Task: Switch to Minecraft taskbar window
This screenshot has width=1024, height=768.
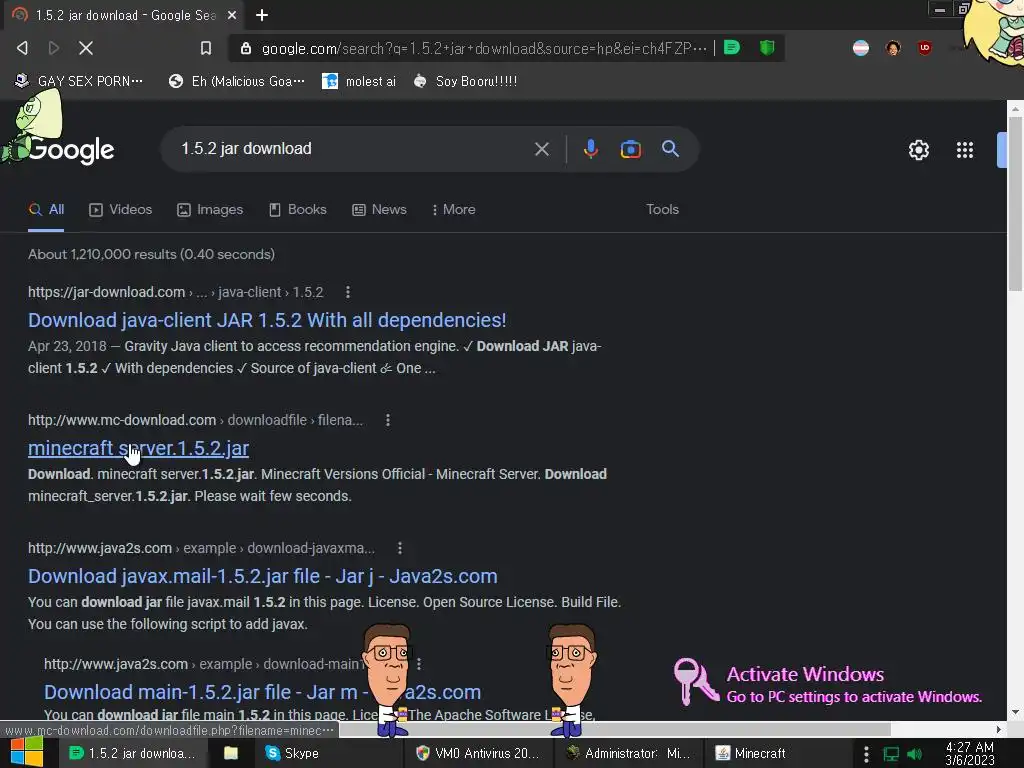Action: pyautogui.click(x=750, y=753)
